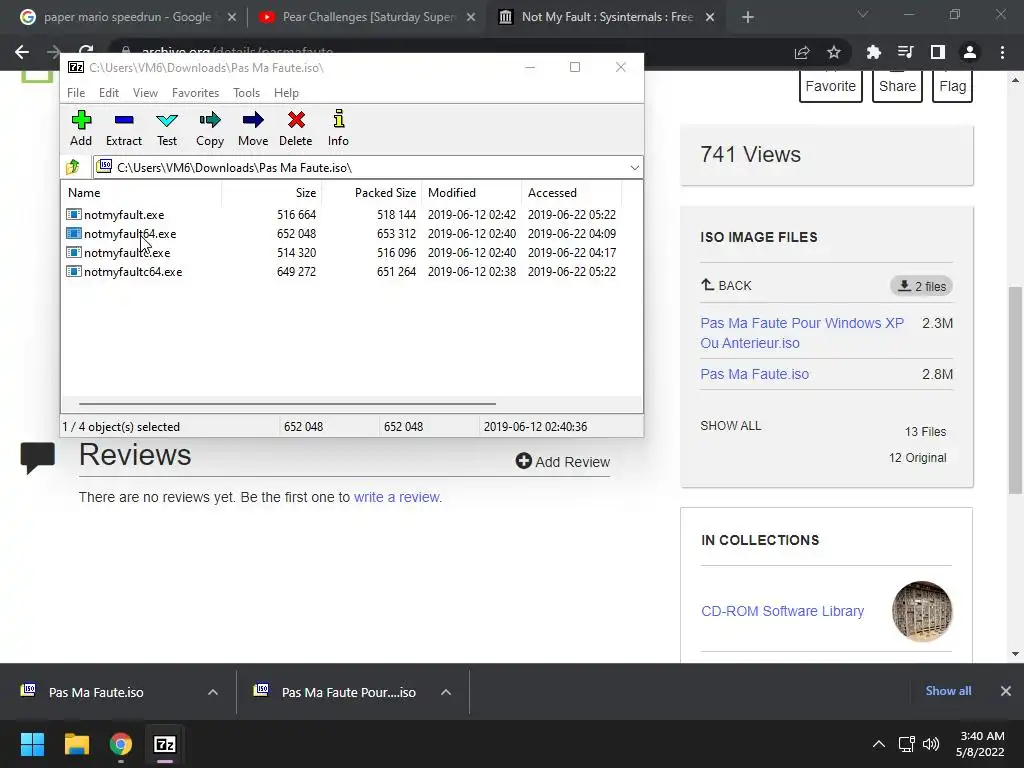Viewport: 1024px width, 768px height.
Task: Click the CD-ROM Software Library thumbnail
Action: [x=921, y=611]
